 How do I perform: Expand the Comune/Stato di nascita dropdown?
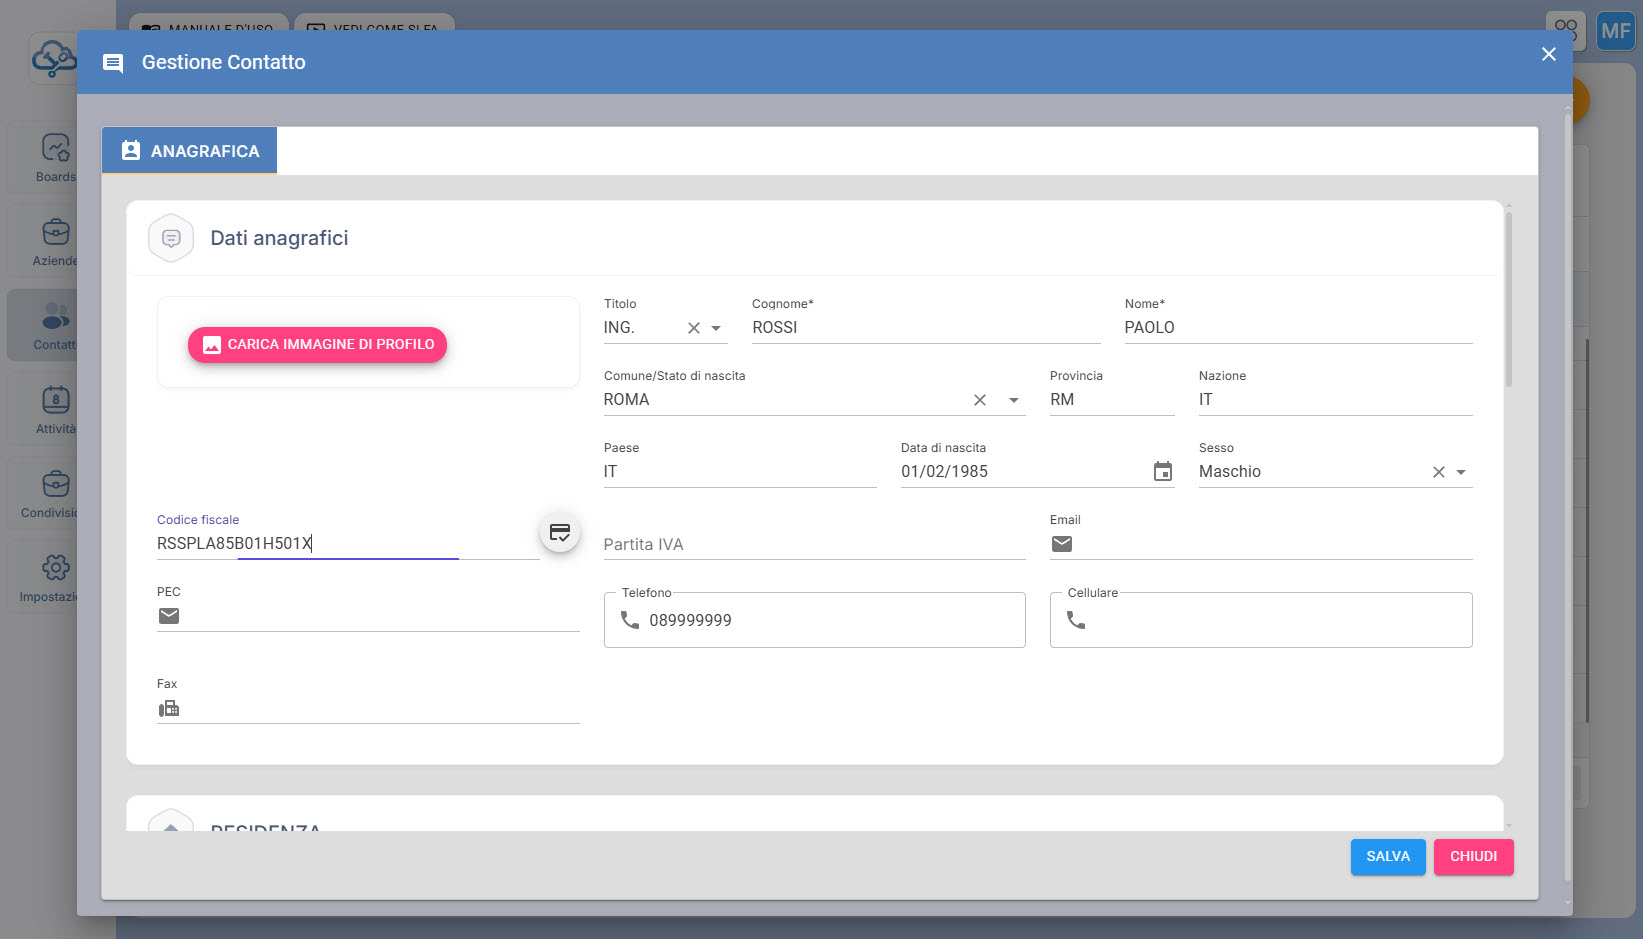pos(1014,400)
